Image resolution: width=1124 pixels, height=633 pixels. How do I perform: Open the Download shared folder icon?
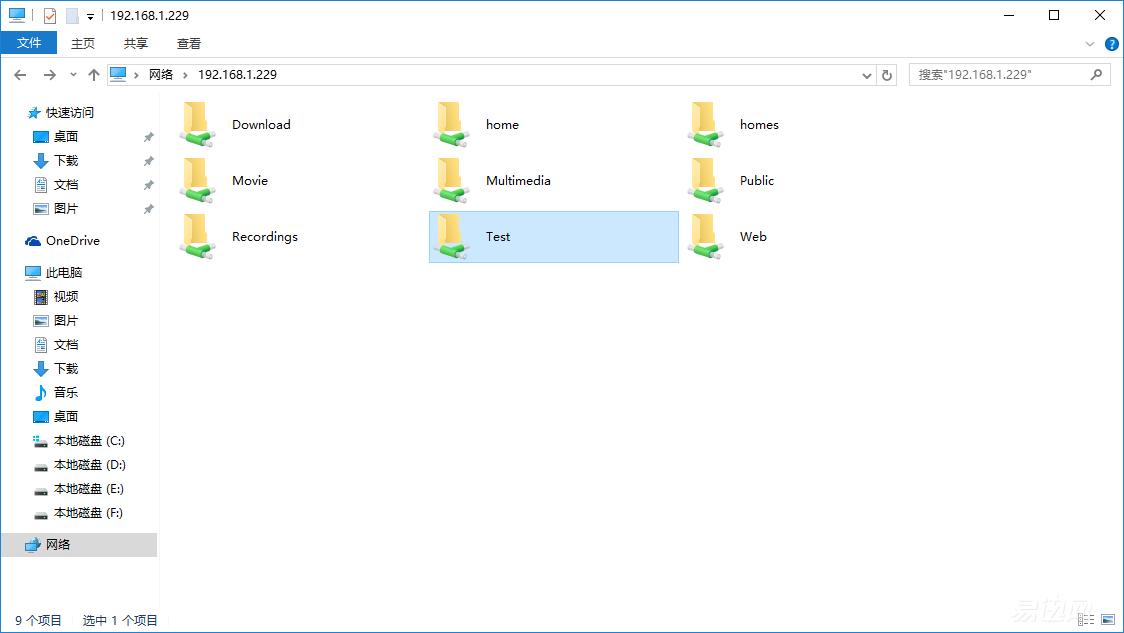197,125
